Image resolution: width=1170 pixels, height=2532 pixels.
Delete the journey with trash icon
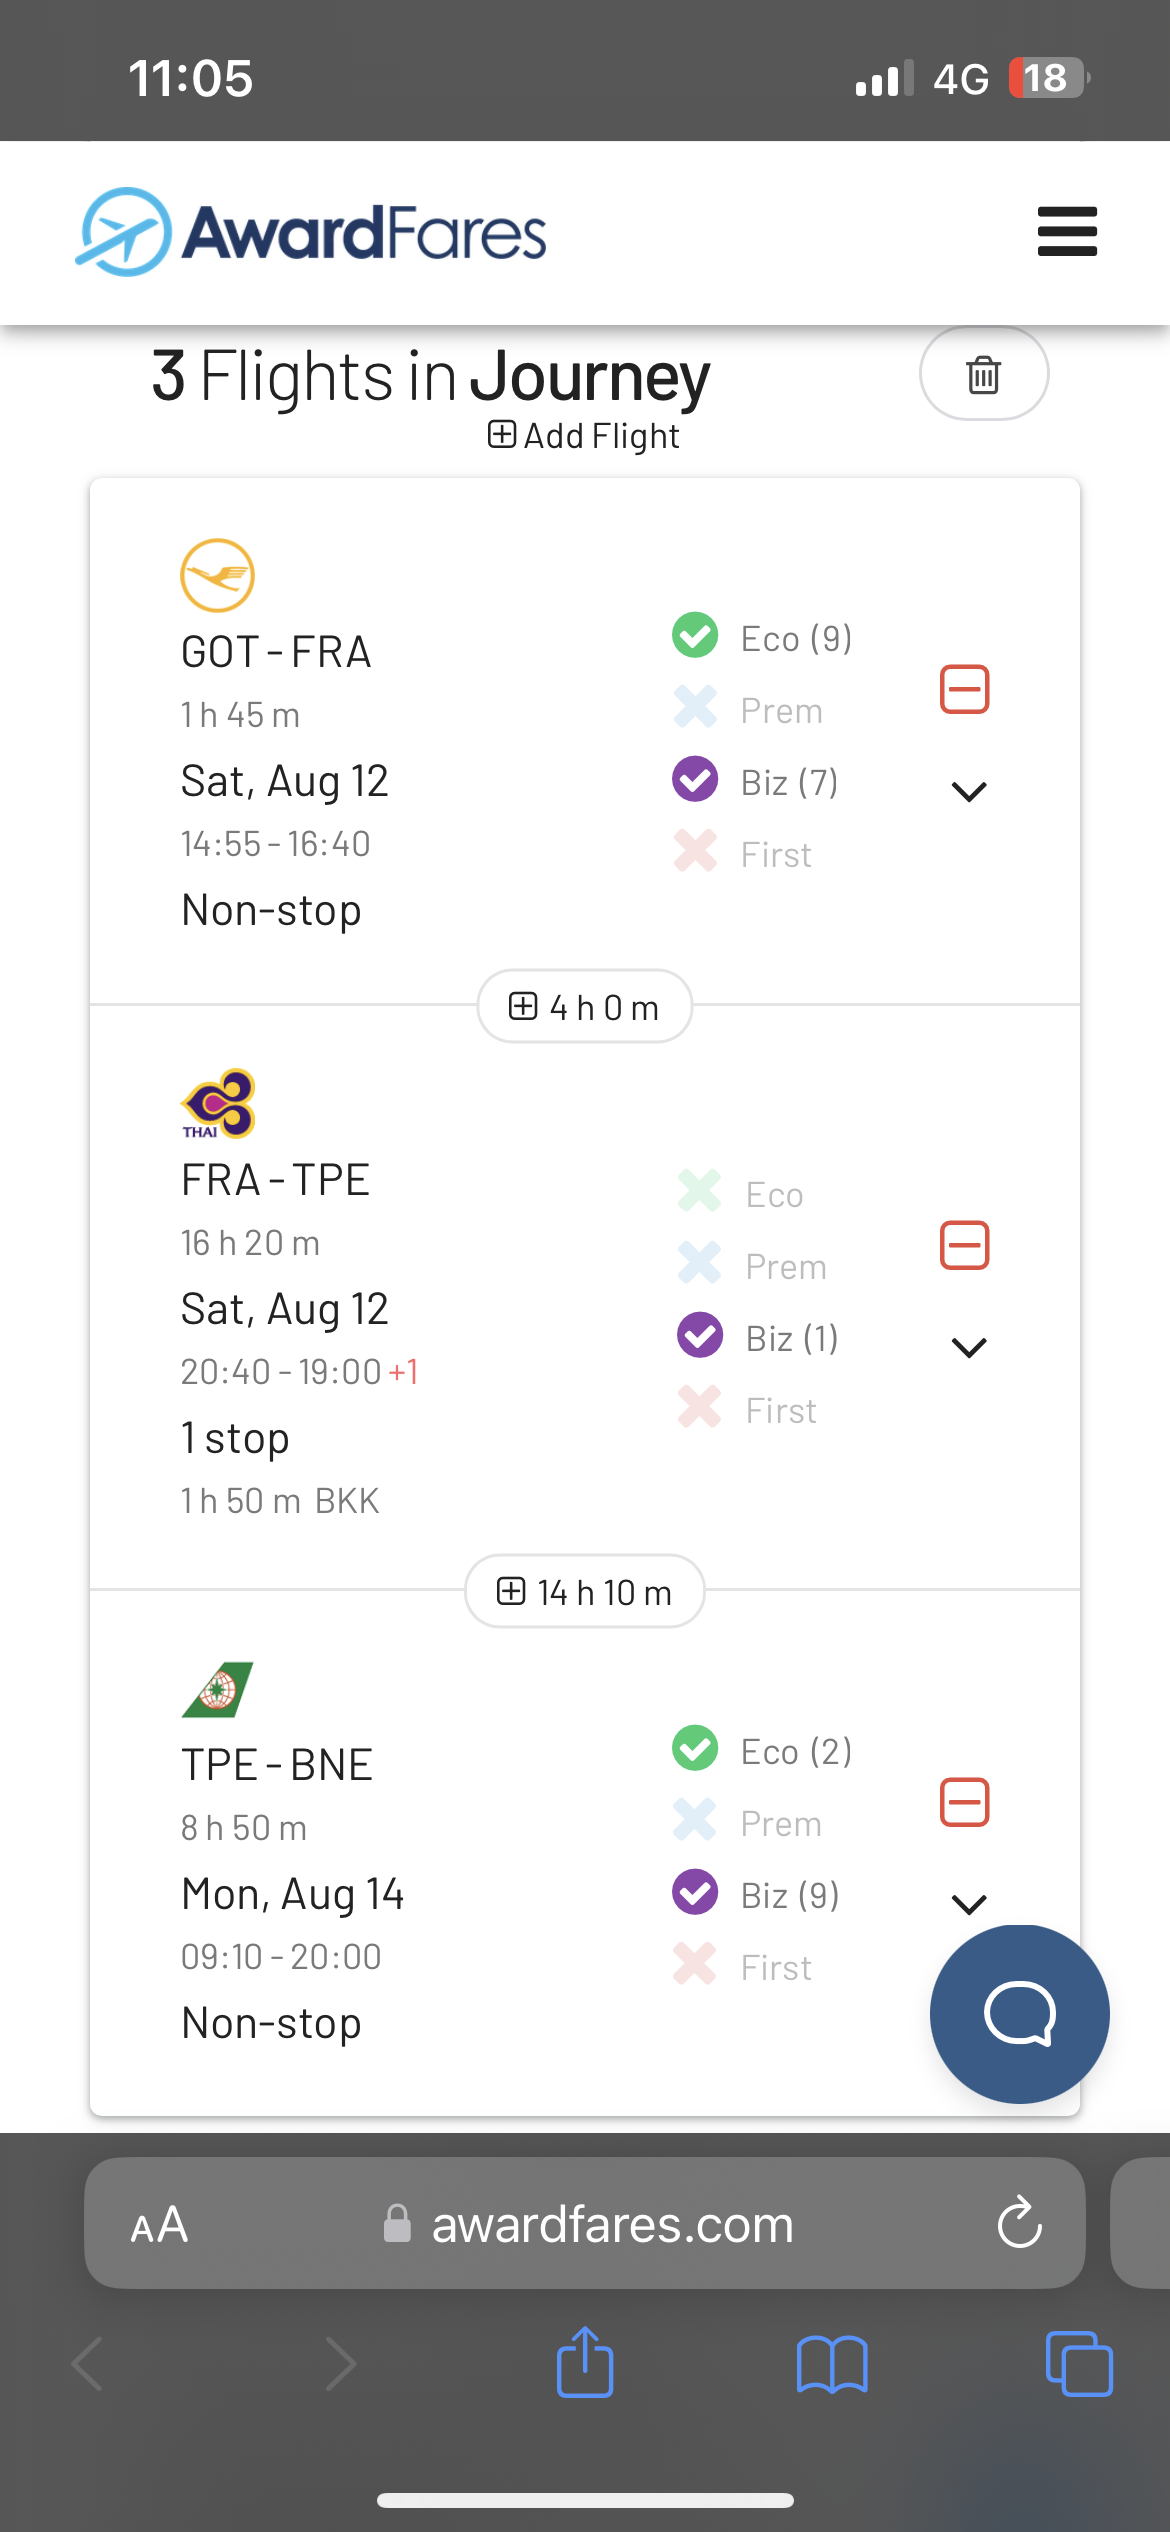[983, 374]
